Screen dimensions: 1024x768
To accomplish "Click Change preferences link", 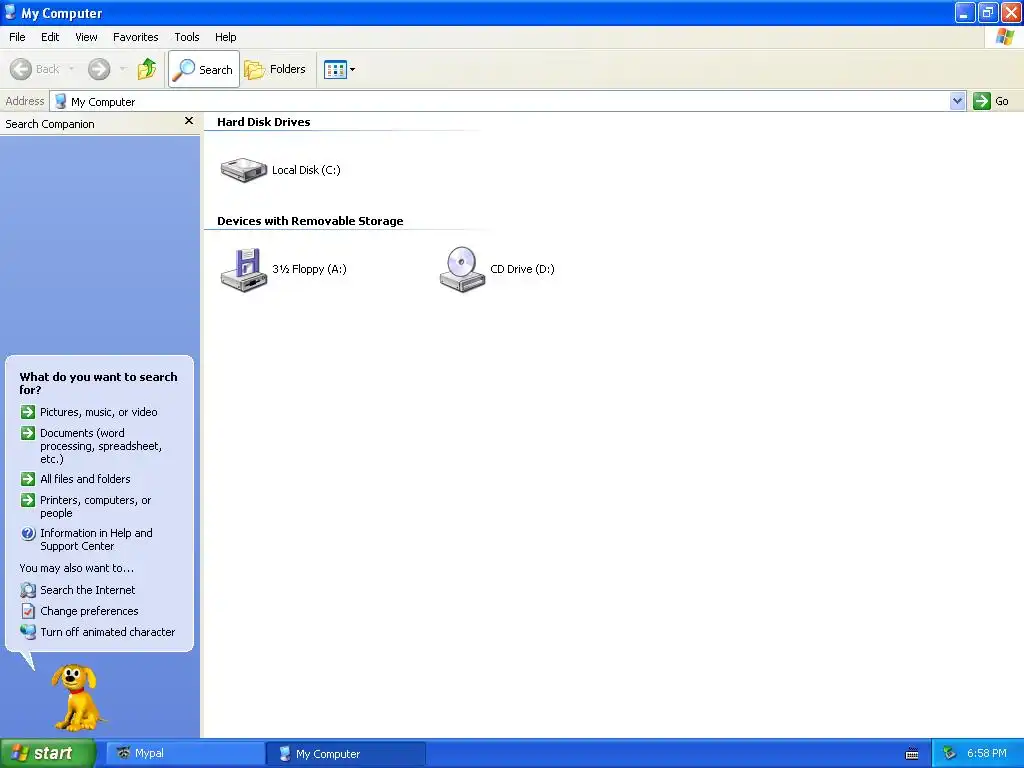I will (x=89, y=611).
